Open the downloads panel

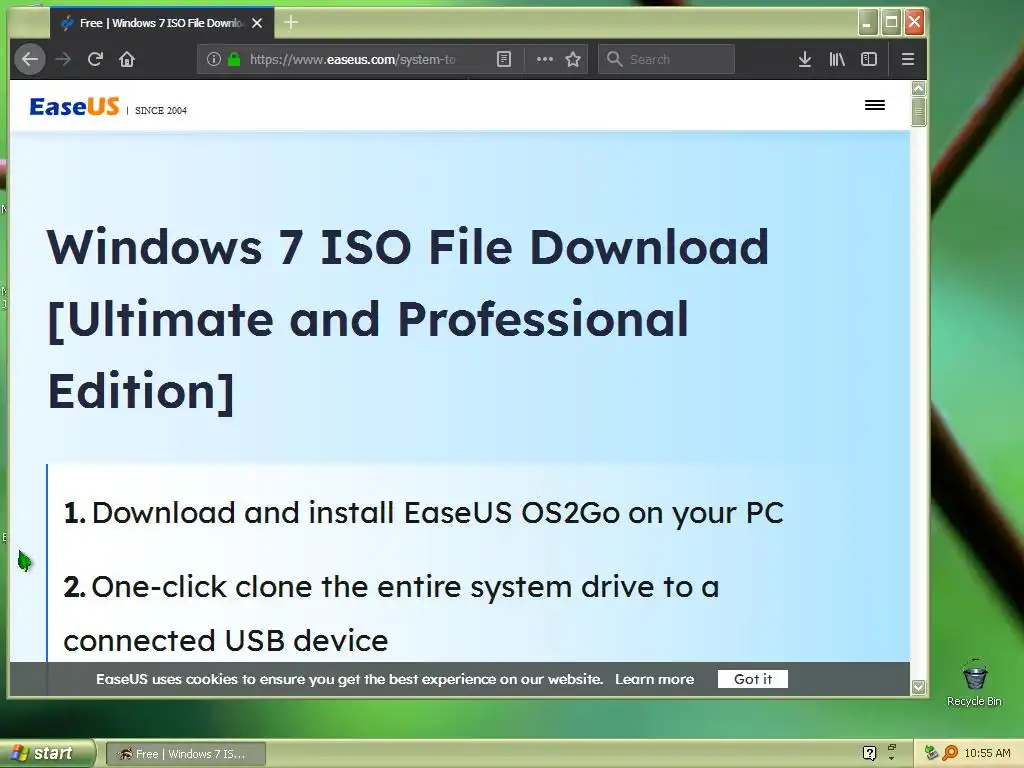tap(805, 59)
